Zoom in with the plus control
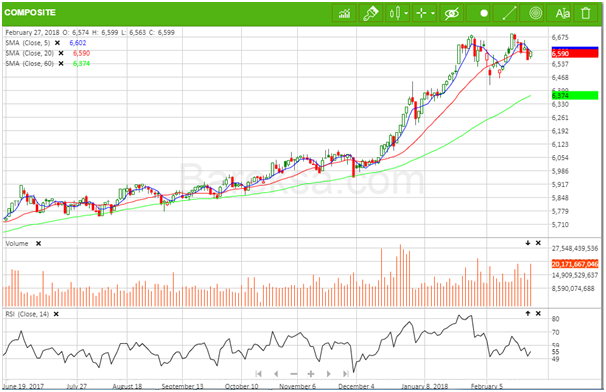606x392 pixels. (311, 374)
